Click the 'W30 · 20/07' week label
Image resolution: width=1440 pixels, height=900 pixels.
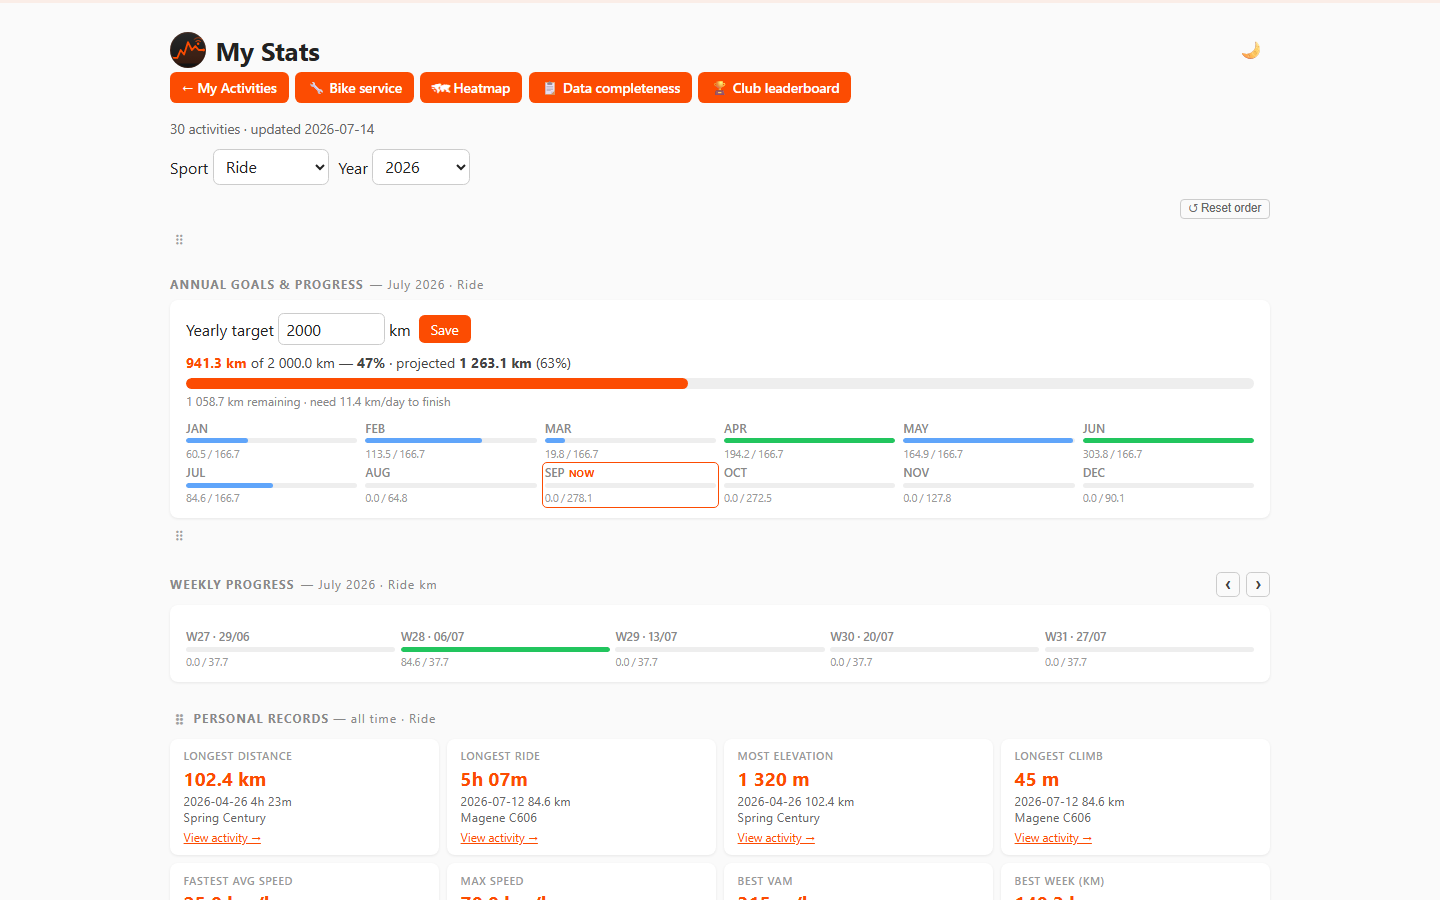pyautogui.click(x=862, y=637)
